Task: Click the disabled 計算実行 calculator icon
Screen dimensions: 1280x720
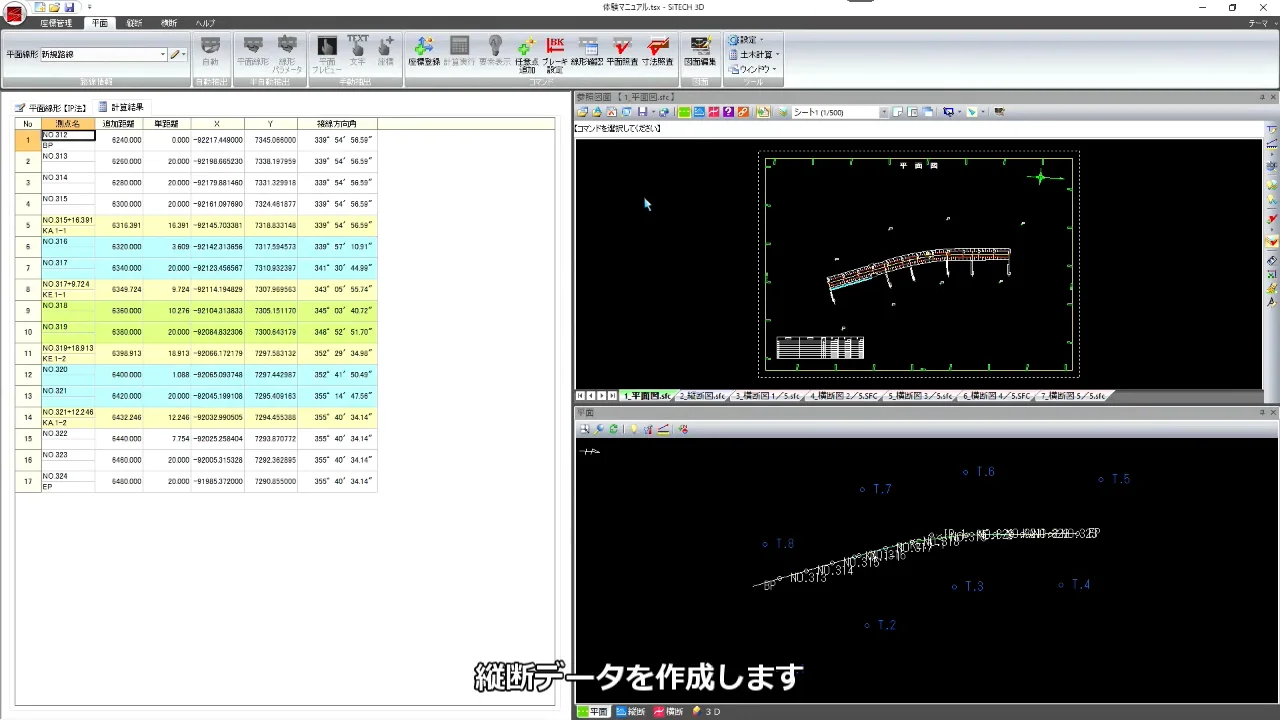Action: [x=459, y=51]
